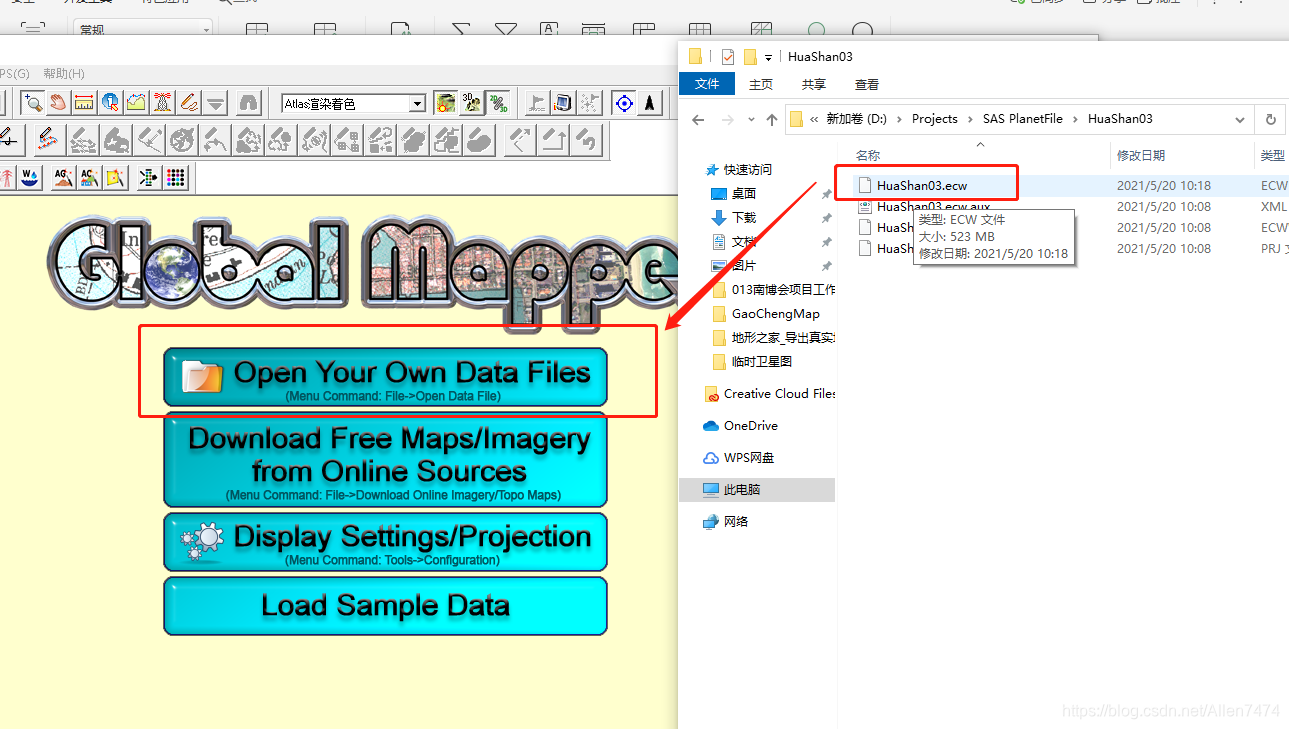1289x729 pixels.
Task: Select the View Shed tower tool
Action: tap(162, 103)
